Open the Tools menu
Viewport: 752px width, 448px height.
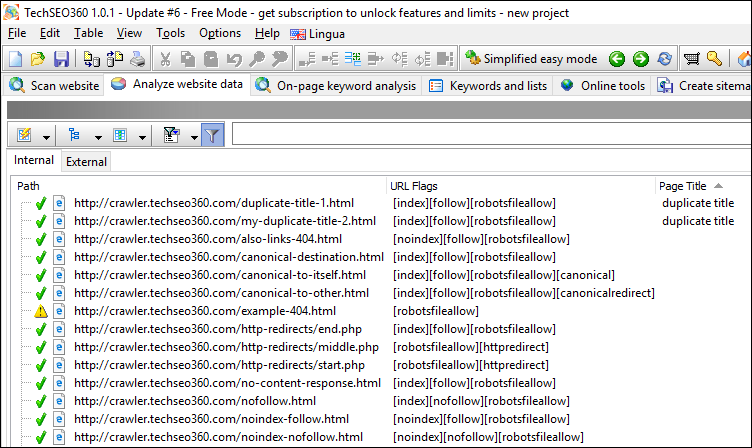(170, 33)
